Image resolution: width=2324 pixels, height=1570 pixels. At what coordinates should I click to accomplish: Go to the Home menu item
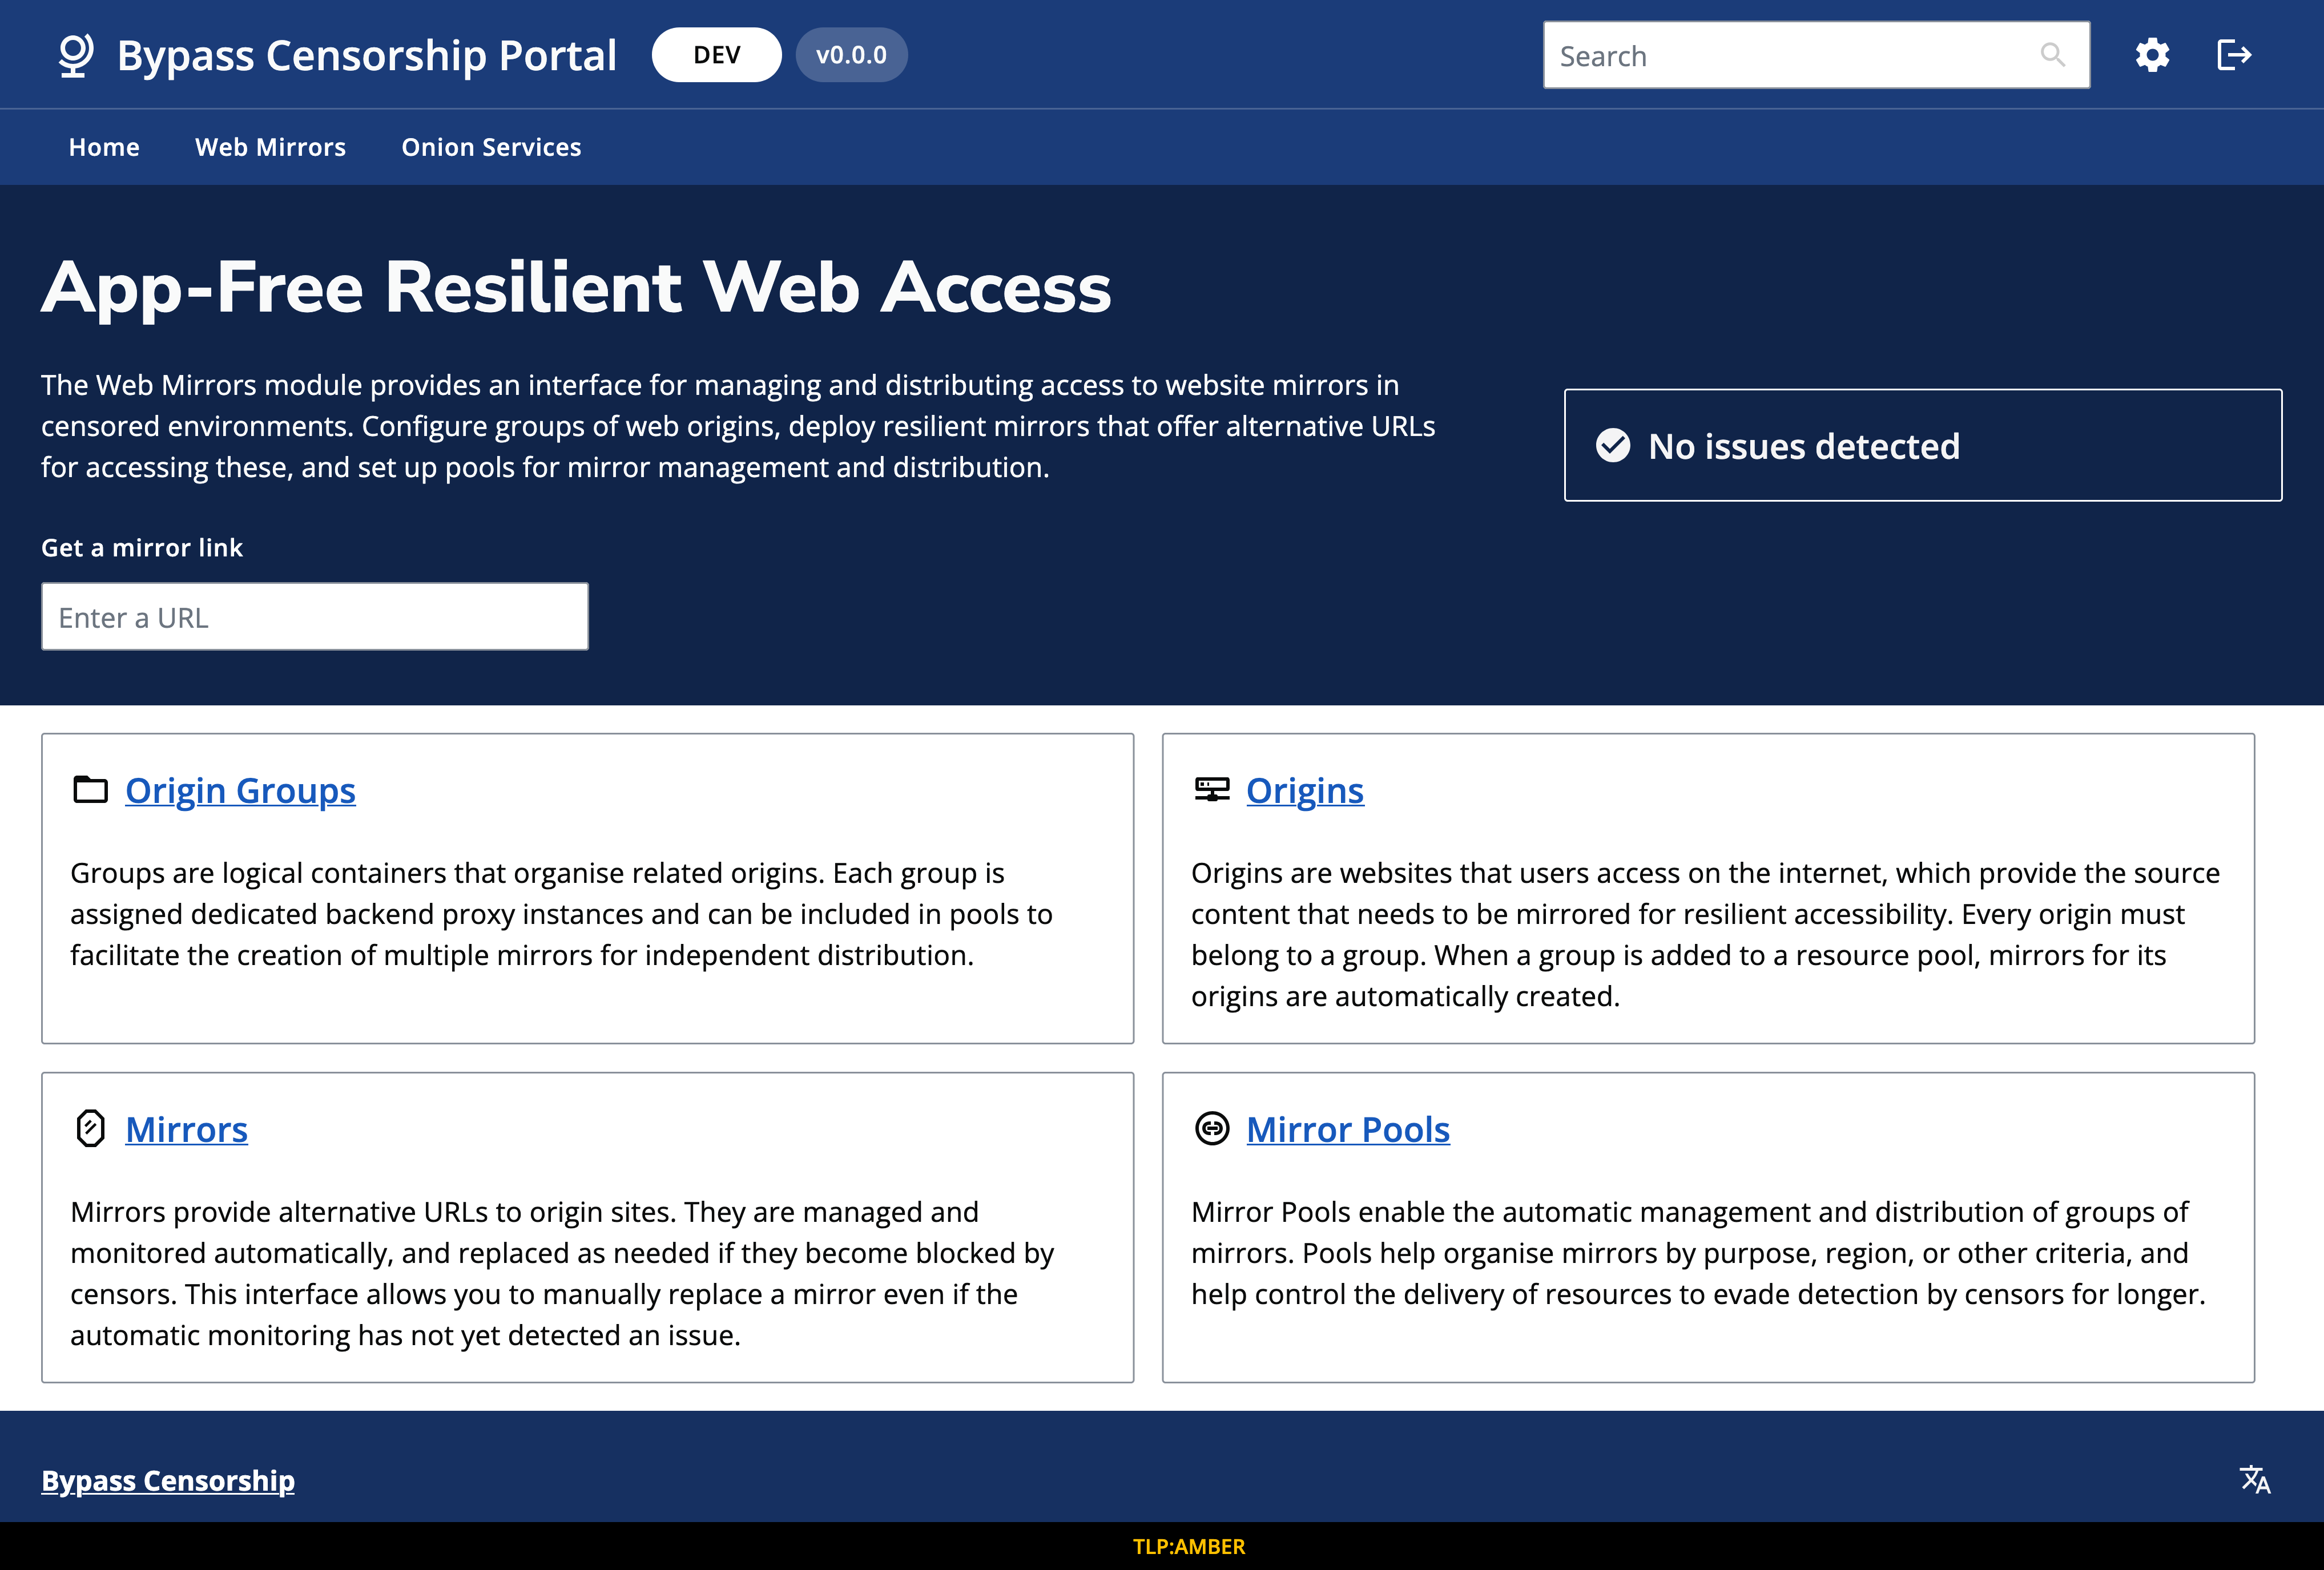point(104,147)
